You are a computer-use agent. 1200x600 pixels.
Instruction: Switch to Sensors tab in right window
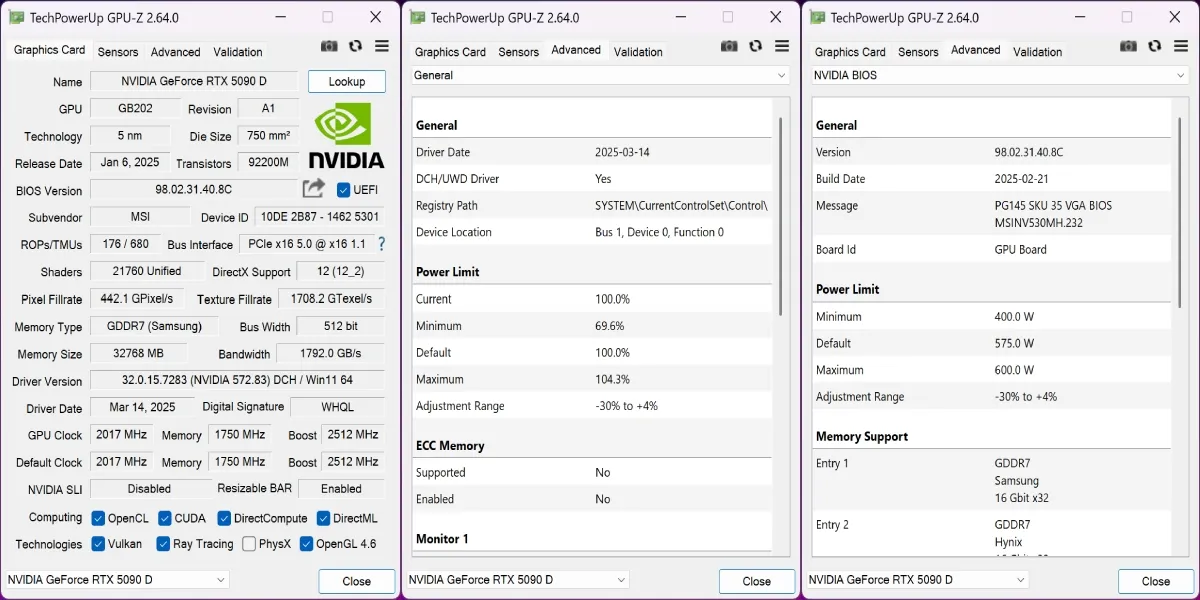coord(918,52)
